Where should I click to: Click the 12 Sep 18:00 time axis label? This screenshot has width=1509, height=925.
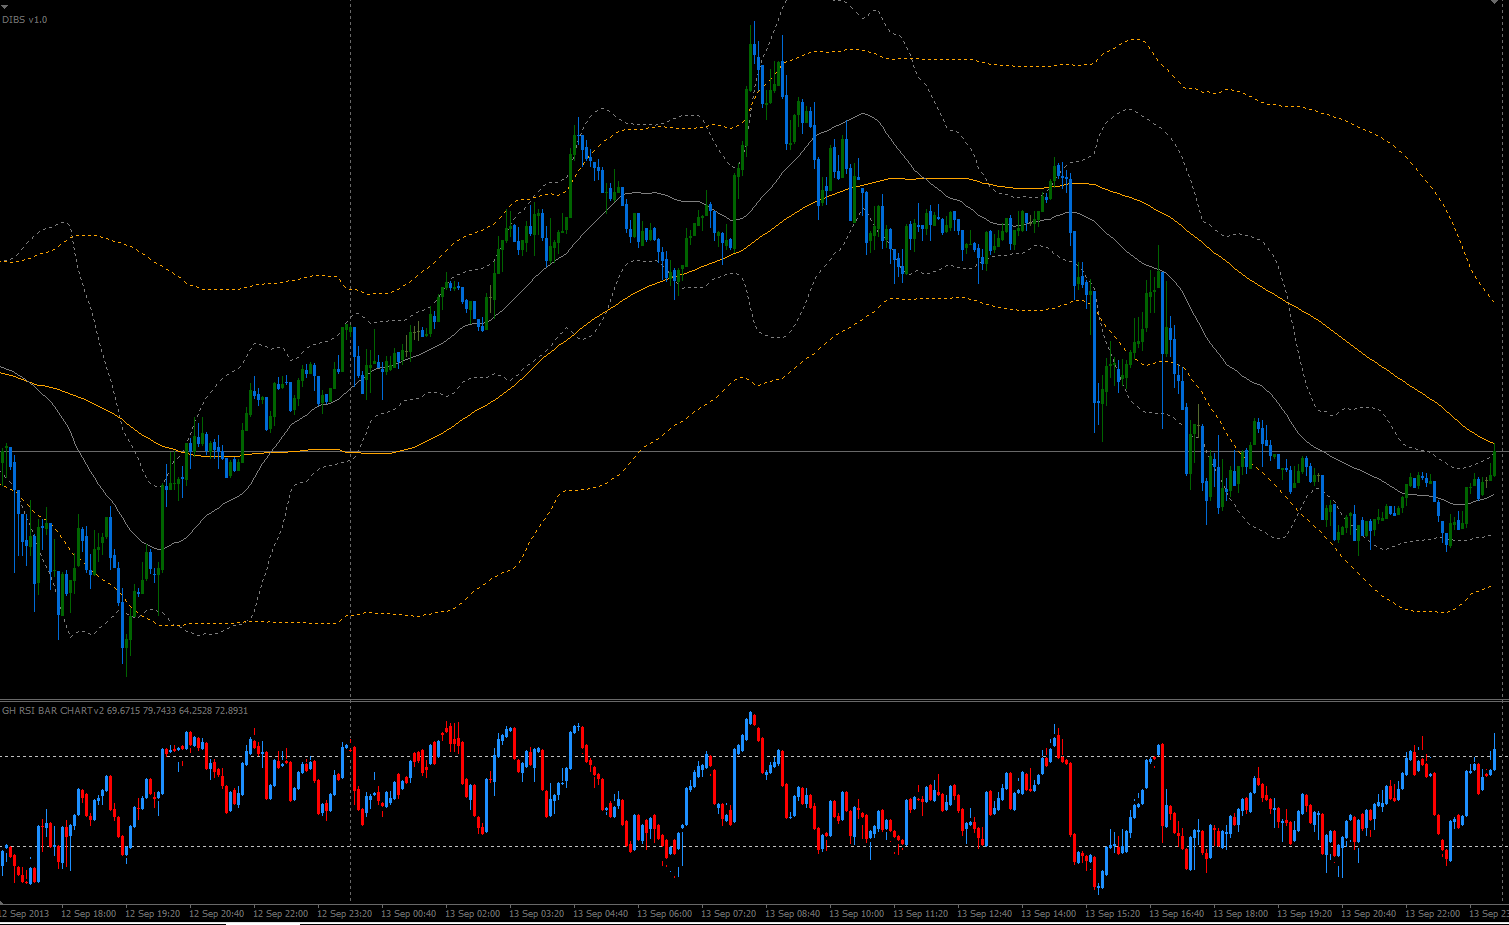click(x=88, y=914)
